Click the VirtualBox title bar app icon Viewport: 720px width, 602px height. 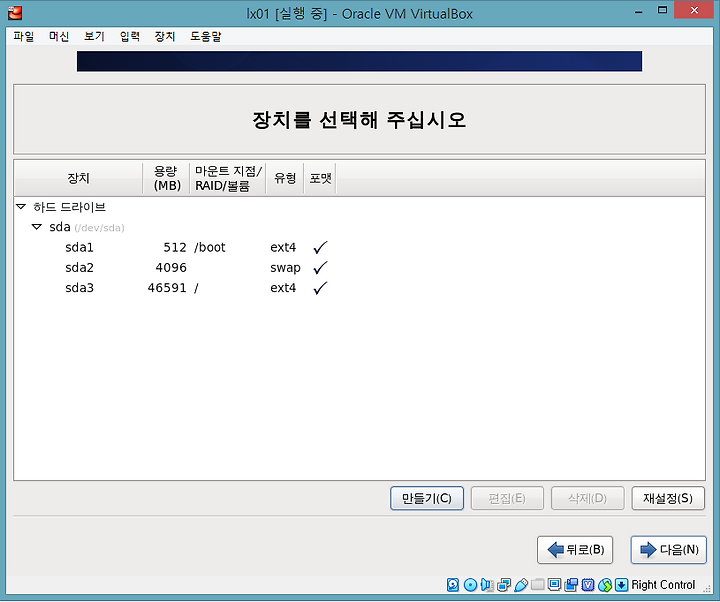pyautogui.click(x=15, y=13)
